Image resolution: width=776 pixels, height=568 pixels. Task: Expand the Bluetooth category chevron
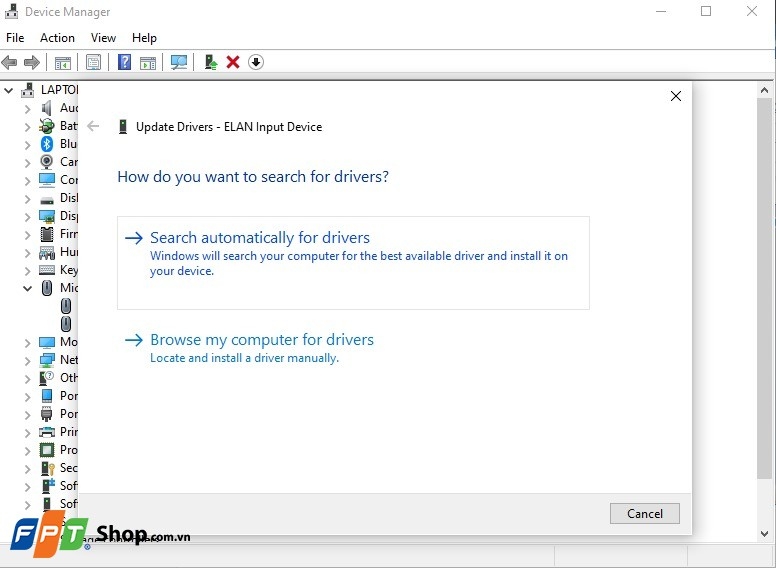point(27,144)
